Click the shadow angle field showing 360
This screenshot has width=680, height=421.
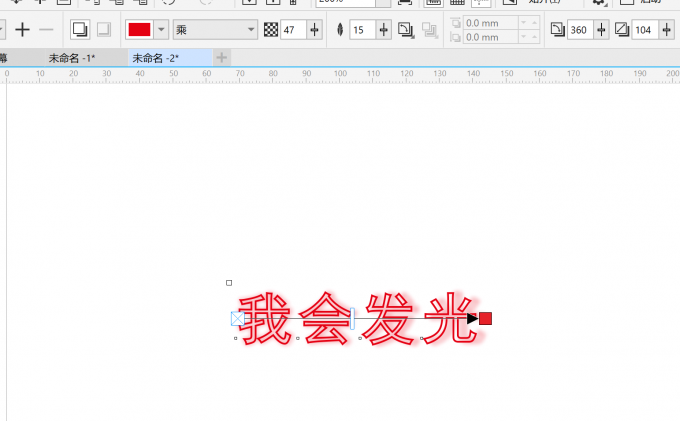point(580,30)
